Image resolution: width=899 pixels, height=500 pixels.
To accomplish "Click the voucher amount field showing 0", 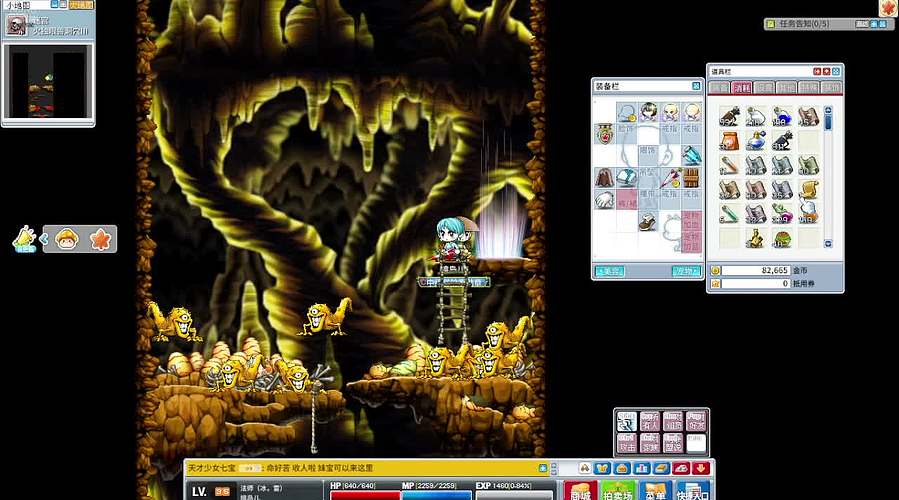I will pos(756,283).
